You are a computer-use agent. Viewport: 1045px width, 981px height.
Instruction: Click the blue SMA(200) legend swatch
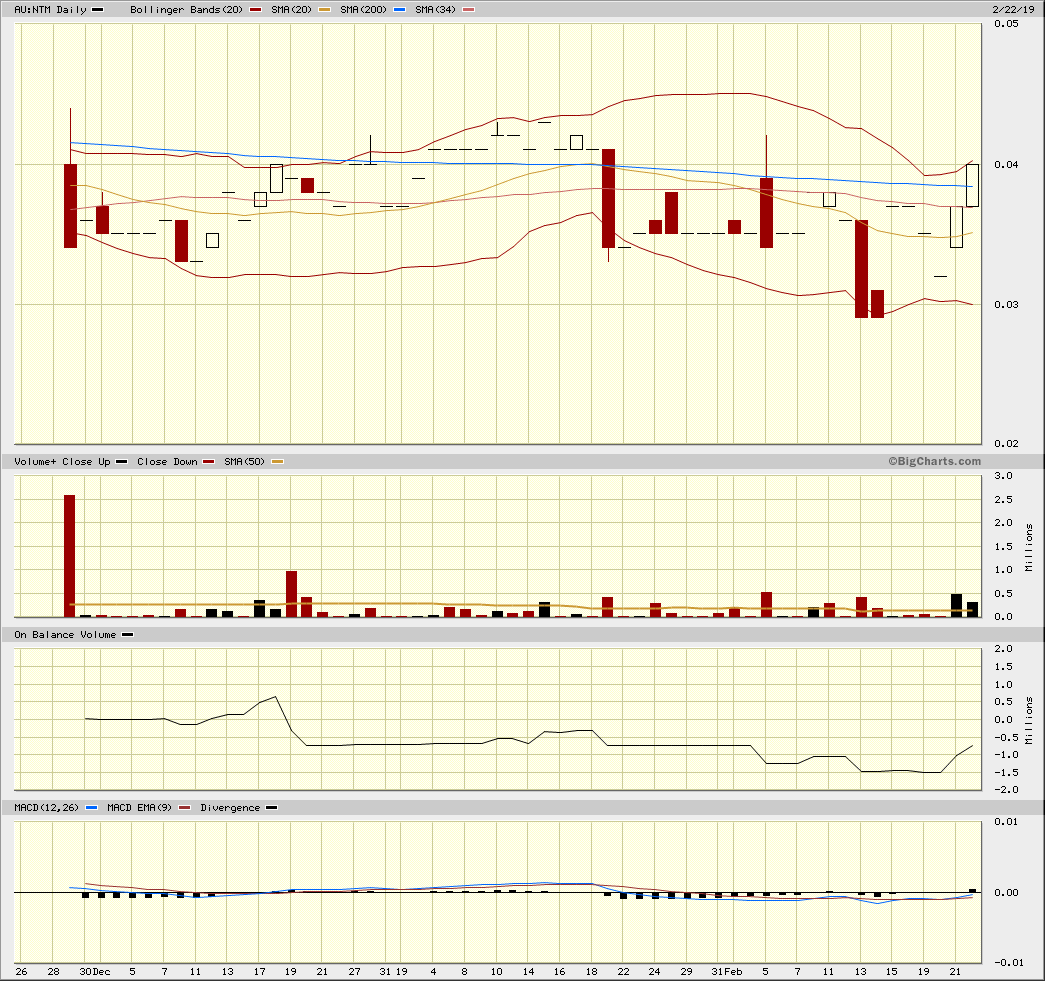[x=399, y=9]
